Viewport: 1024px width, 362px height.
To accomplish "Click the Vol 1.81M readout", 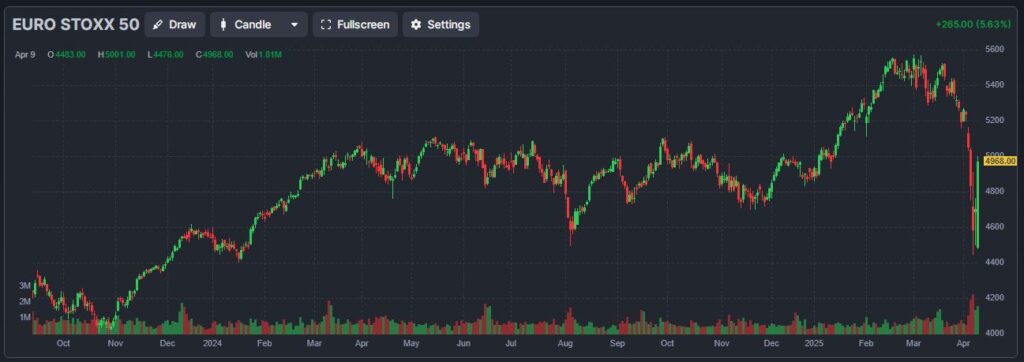I will click(x=263, y=55).
